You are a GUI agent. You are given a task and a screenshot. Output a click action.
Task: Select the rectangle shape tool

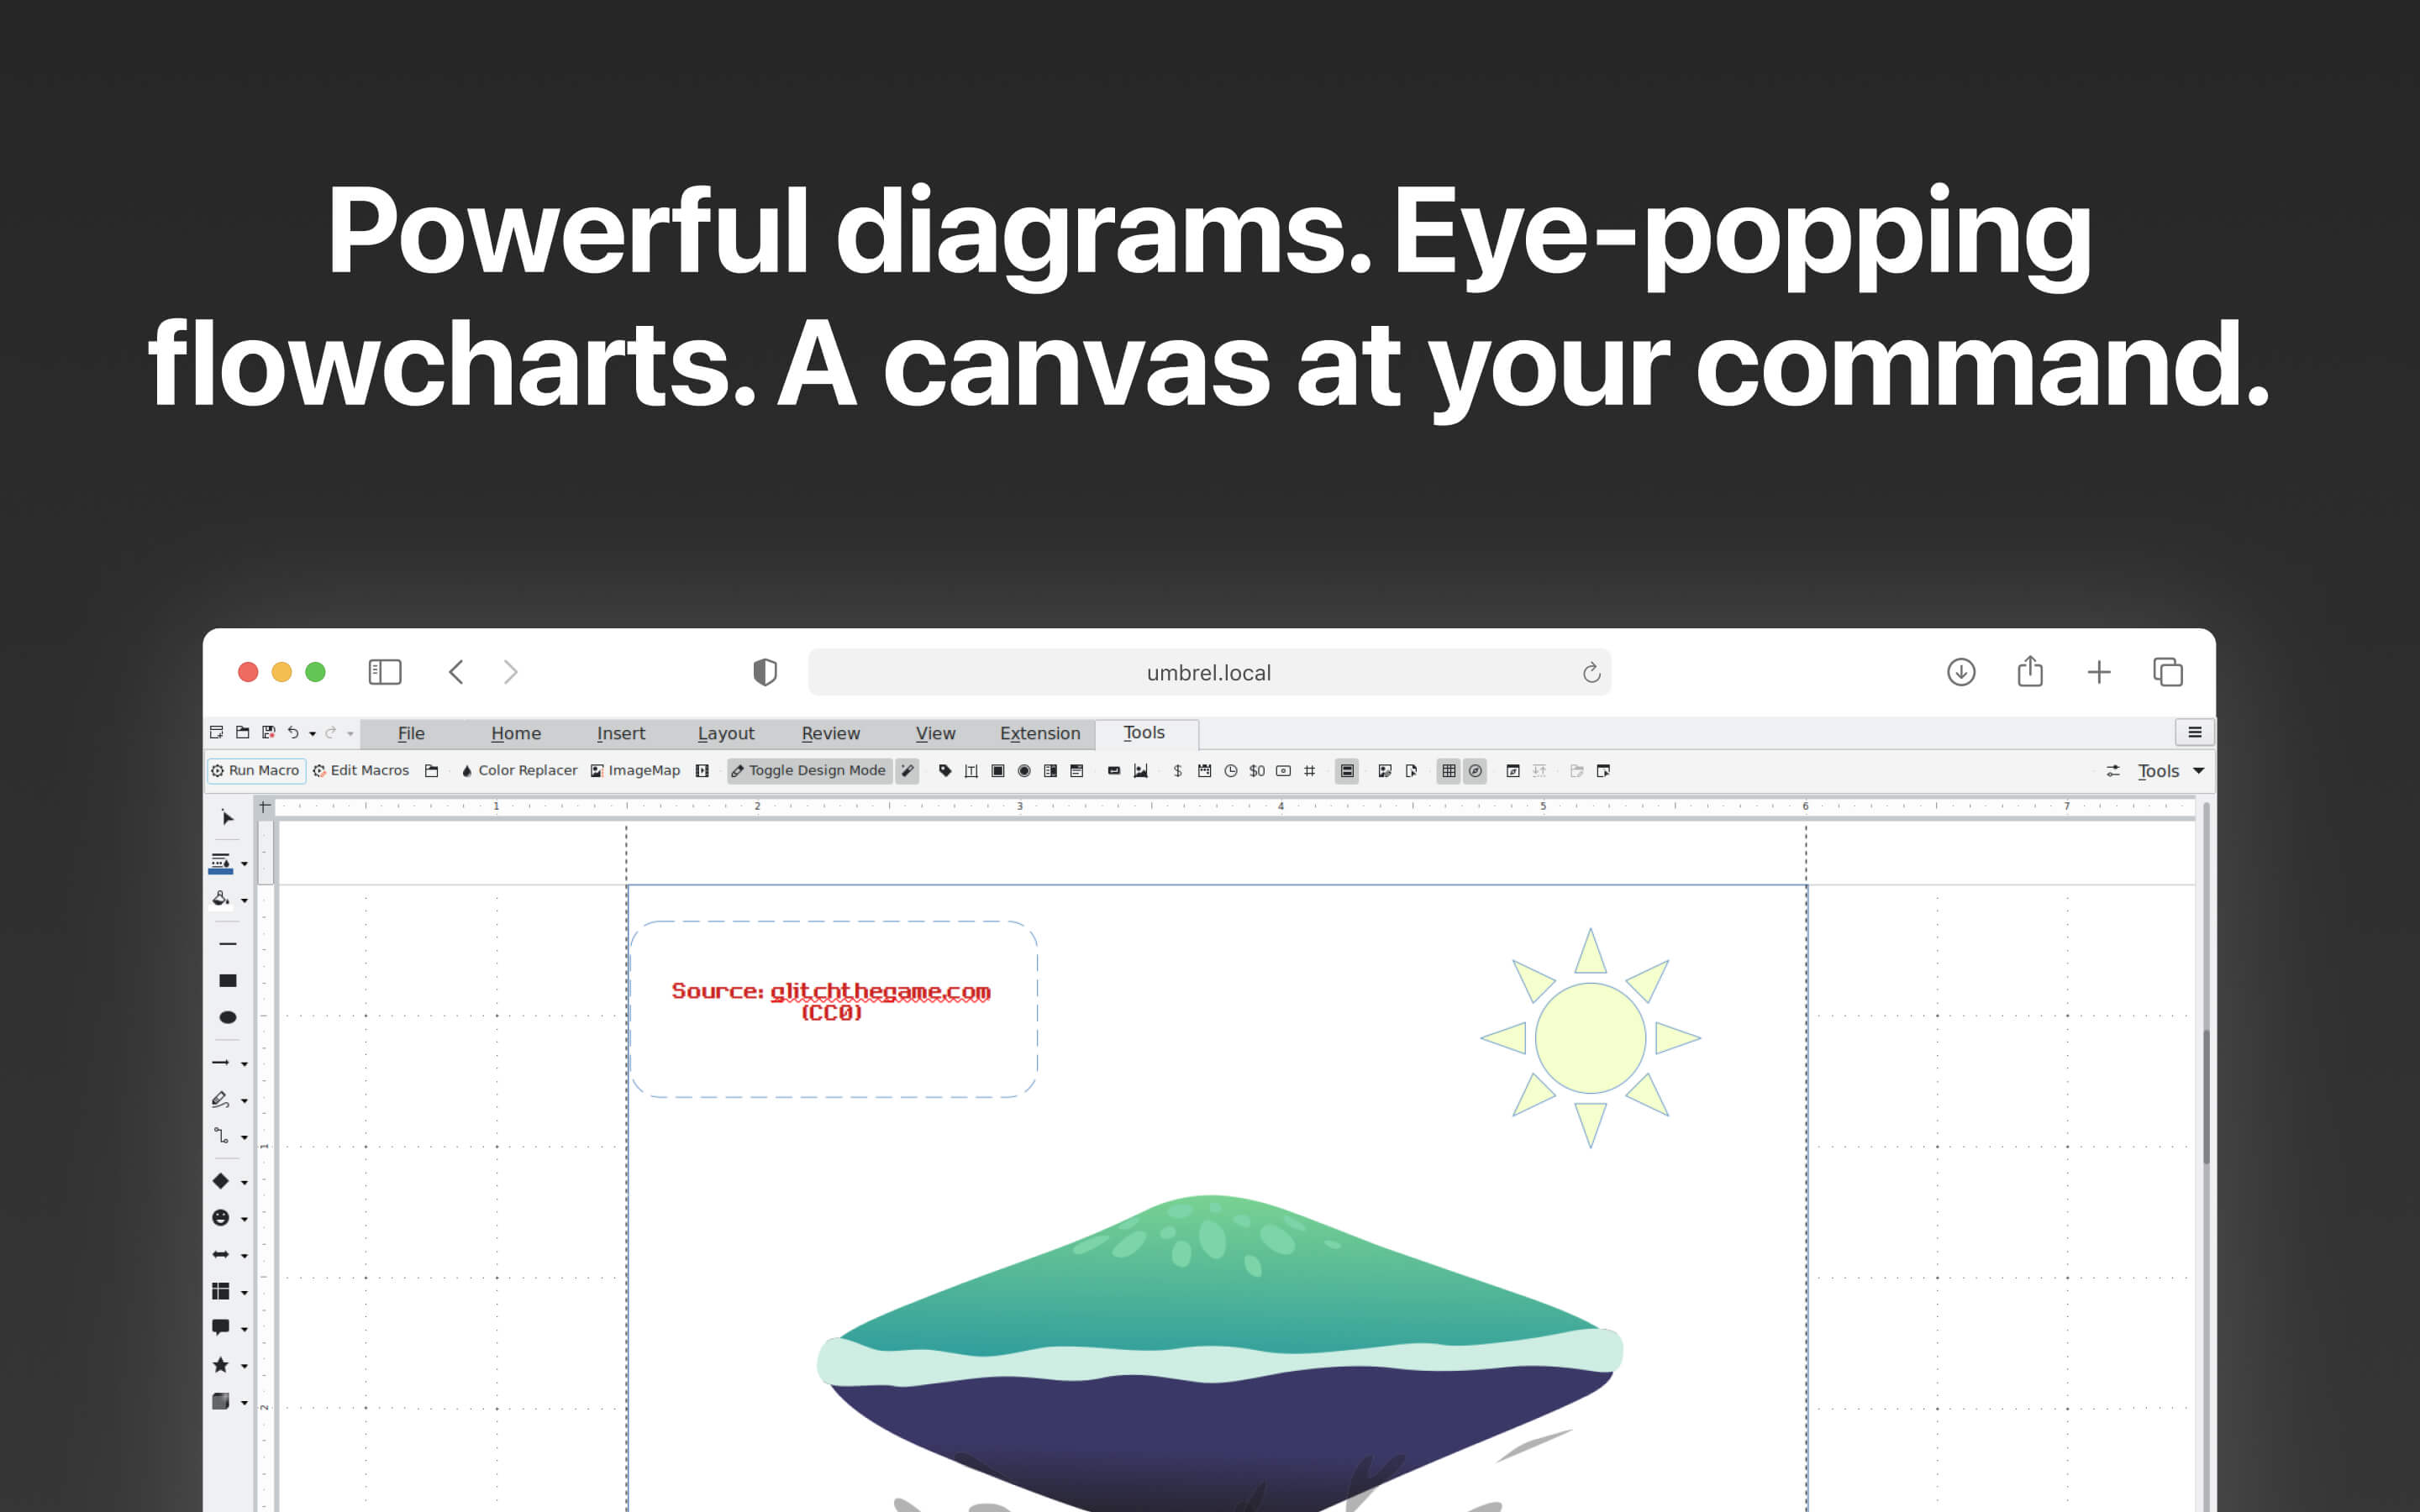228,980
